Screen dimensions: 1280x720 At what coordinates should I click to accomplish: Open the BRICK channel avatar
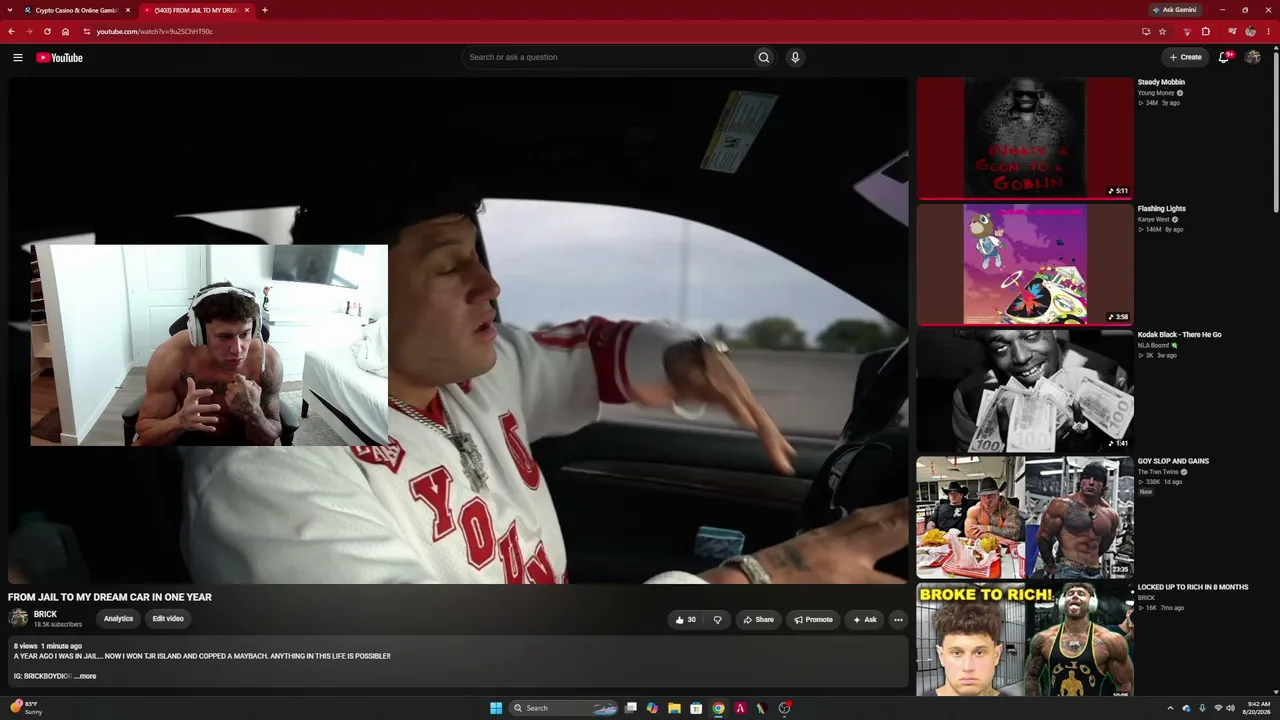(18, 618)
